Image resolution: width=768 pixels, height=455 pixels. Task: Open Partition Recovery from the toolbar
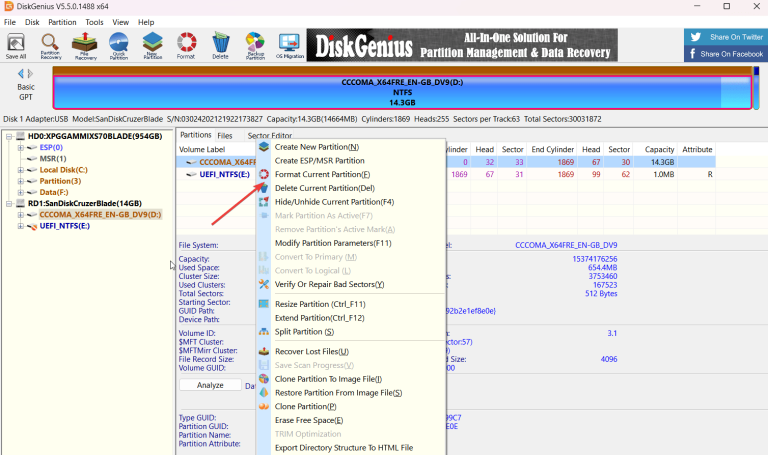50,46
